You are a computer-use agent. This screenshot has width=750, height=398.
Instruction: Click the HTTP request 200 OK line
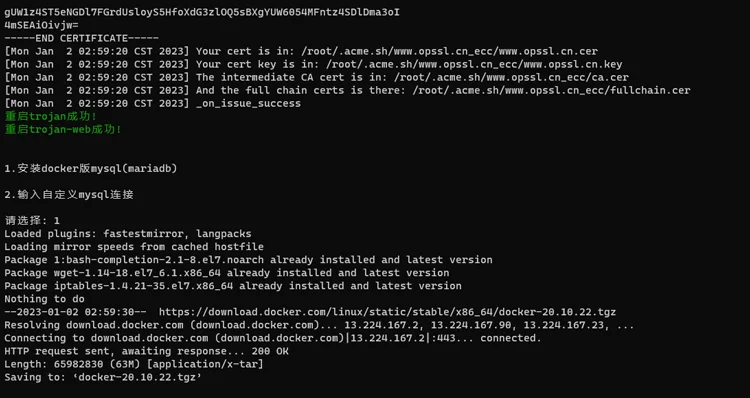coord(146,351)
